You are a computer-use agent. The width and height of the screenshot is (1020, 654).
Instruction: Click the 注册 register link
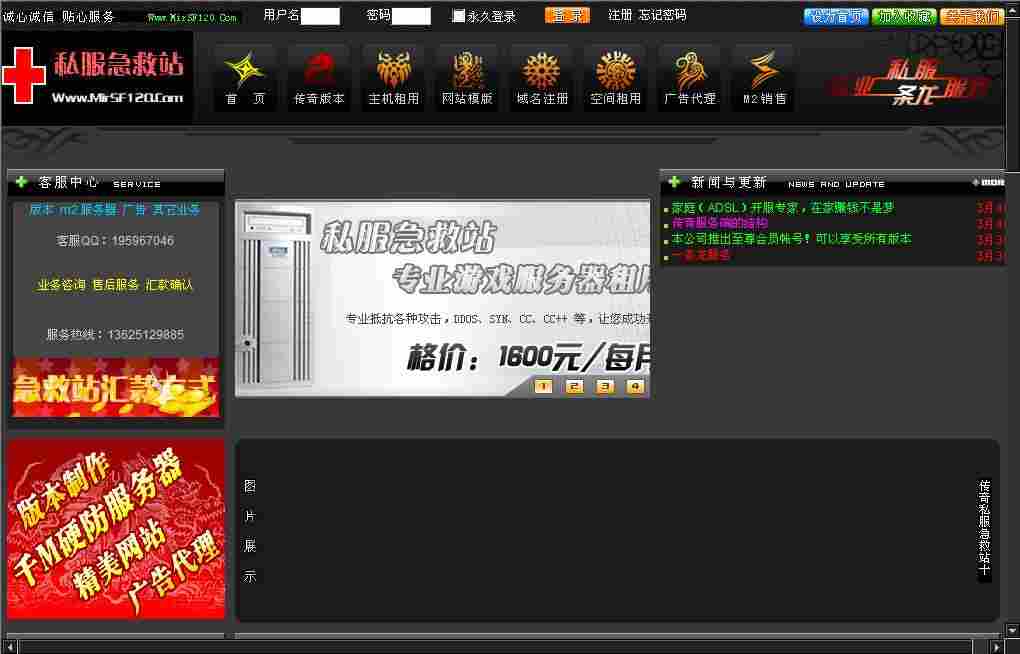pos(620,16)
